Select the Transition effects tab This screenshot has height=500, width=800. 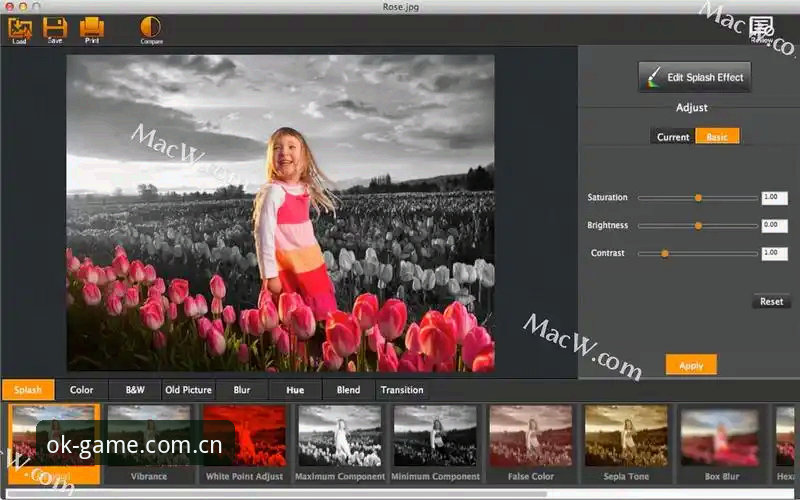(x=402, y=390)
